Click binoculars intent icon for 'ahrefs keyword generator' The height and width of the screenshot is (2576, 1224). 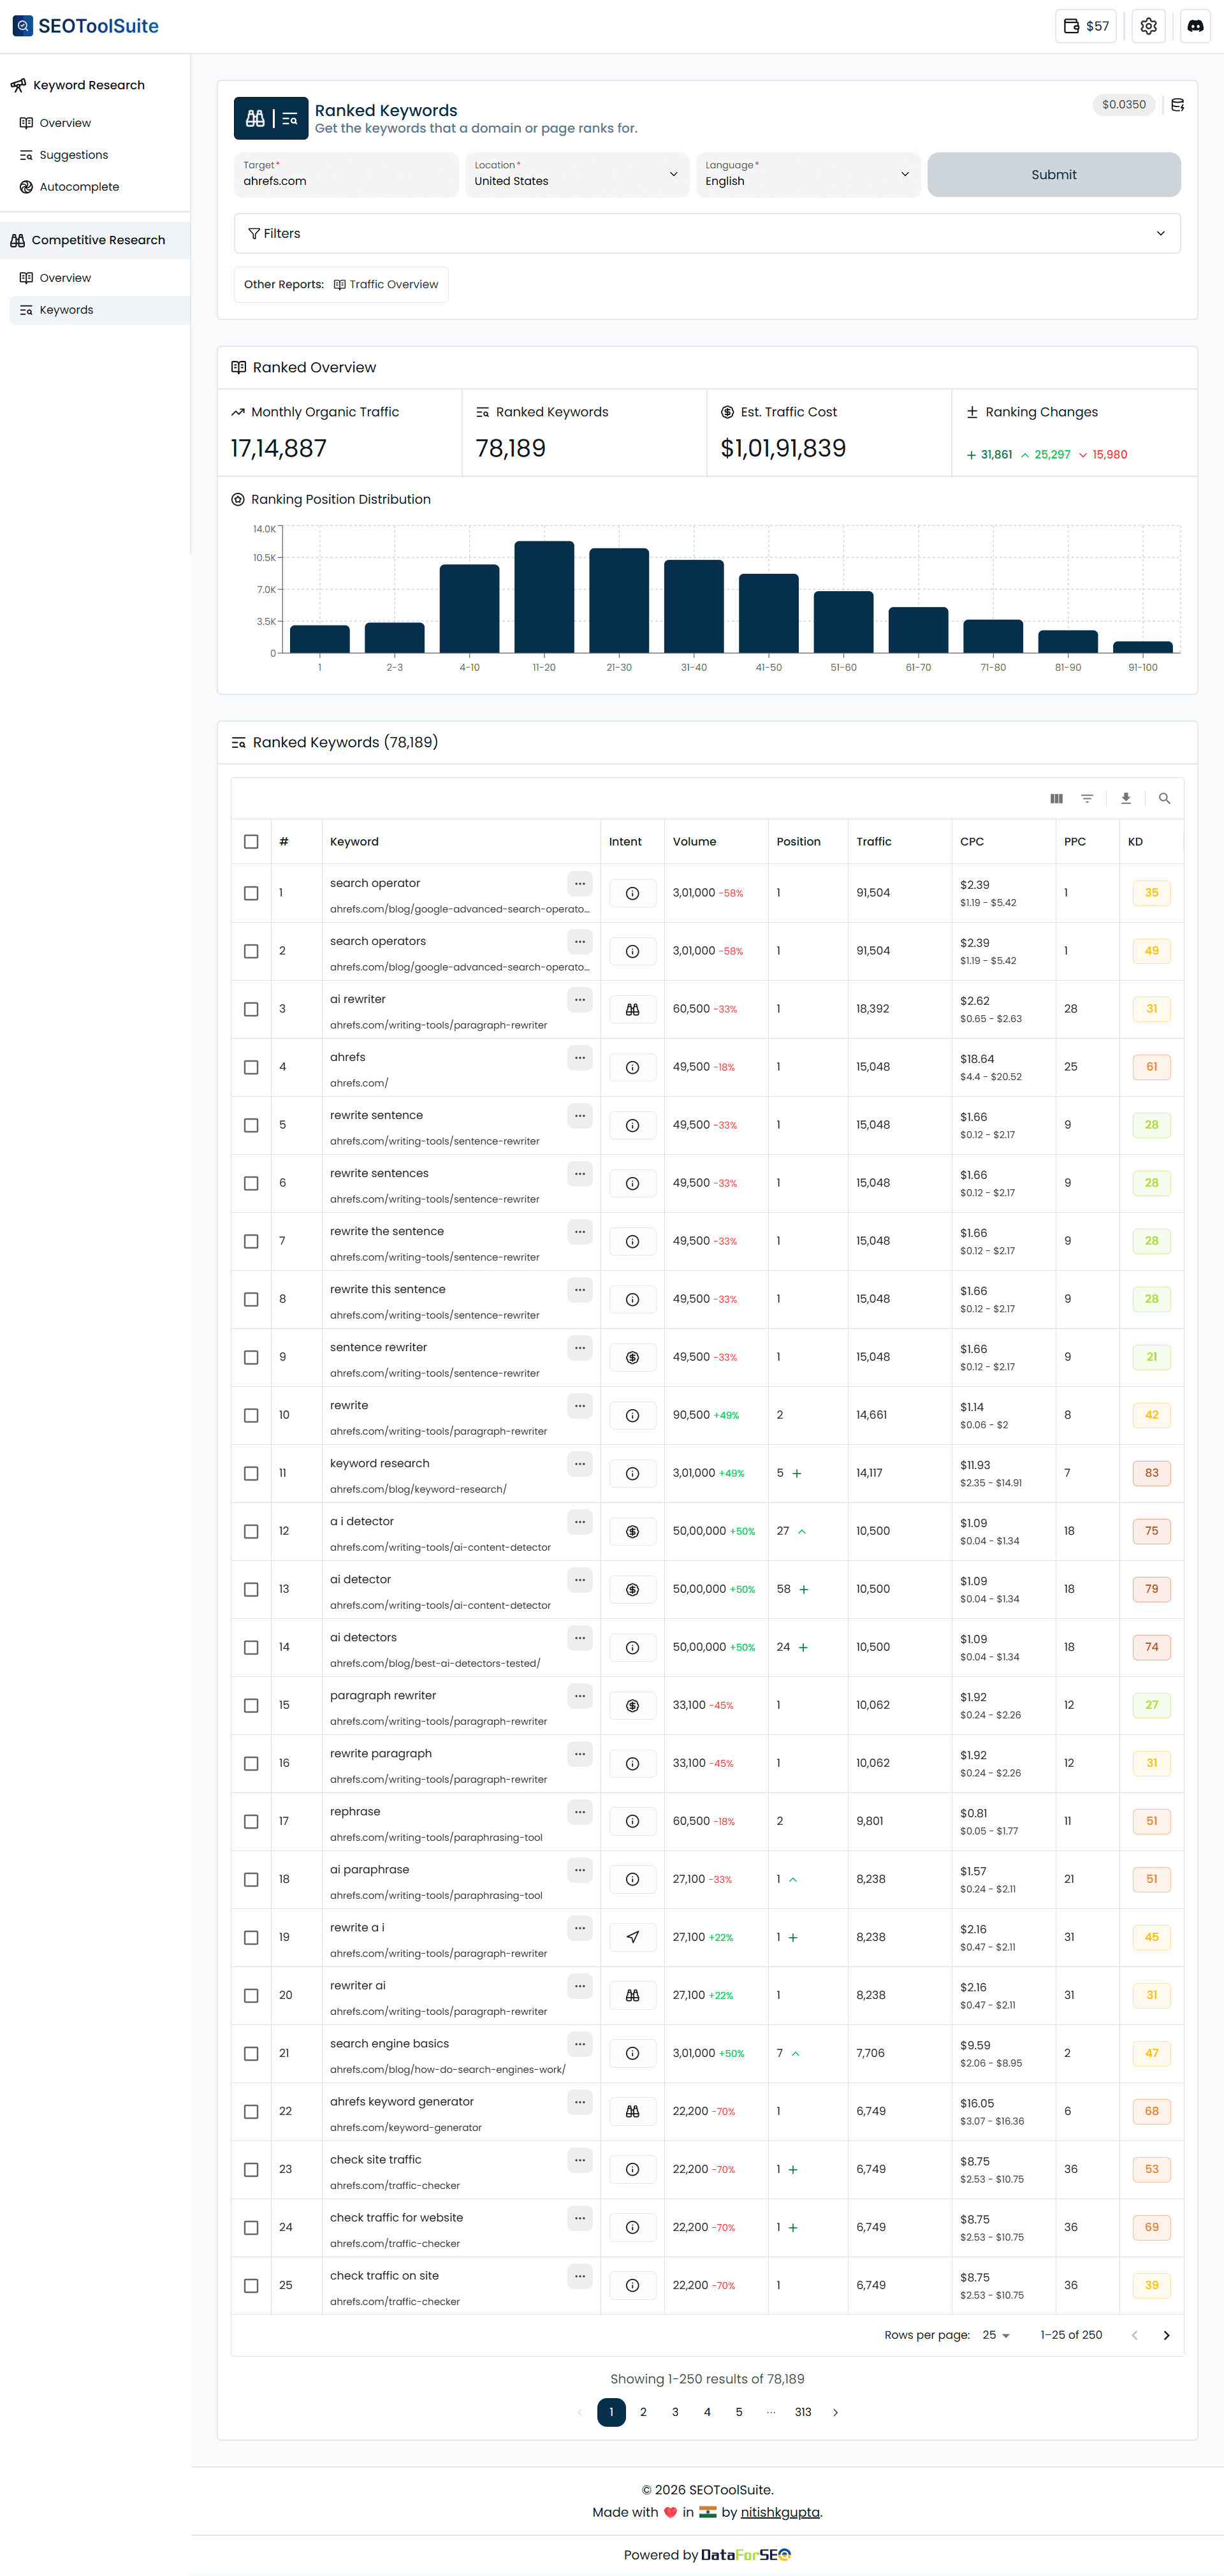coord(632,2111)
